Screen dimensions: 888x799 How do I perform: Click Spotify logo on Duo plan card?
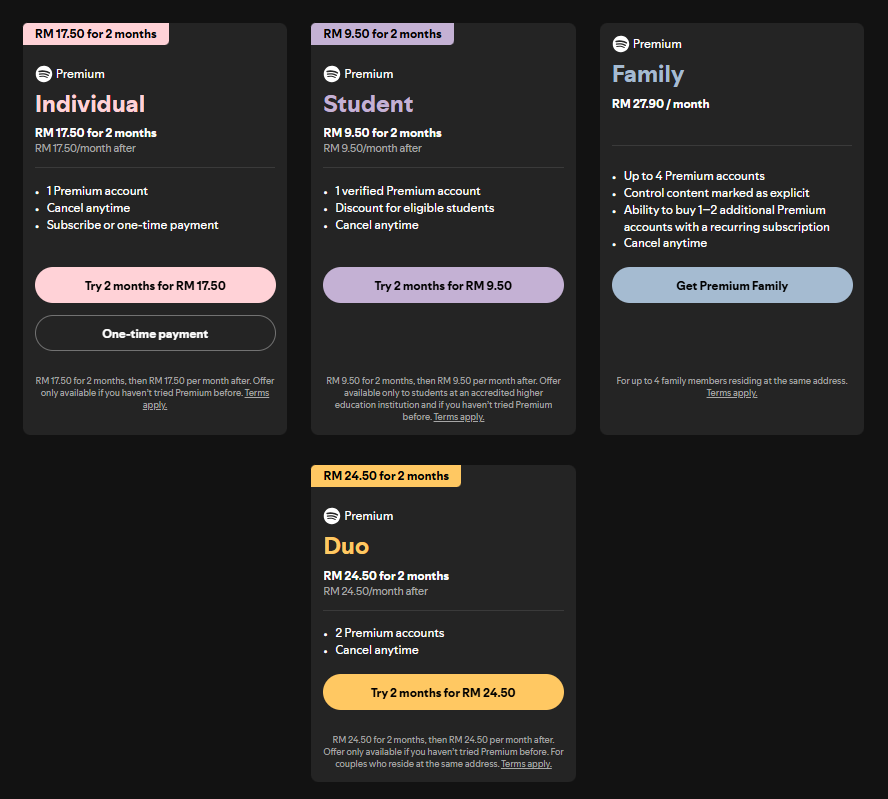pos(332,516)
